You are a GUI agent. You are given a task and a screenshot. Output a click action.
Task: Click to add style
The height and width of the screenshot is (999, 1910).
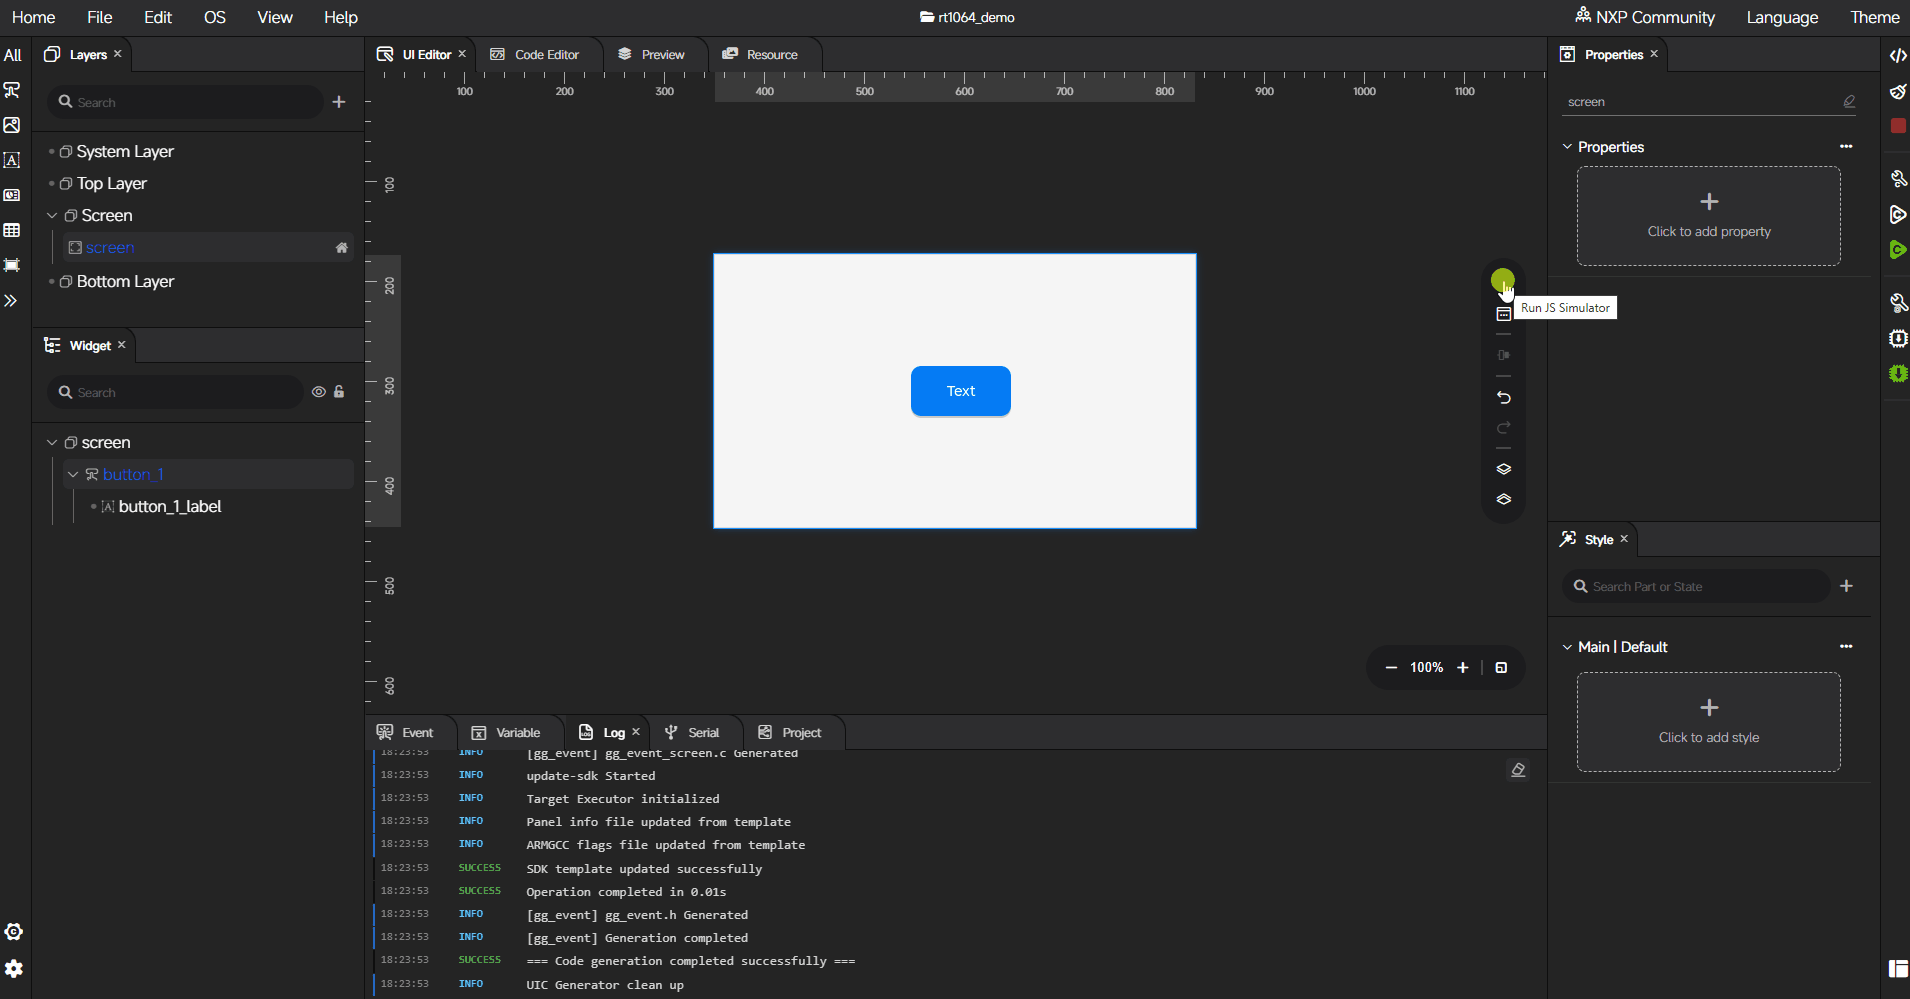click(x=1708, y=722)
